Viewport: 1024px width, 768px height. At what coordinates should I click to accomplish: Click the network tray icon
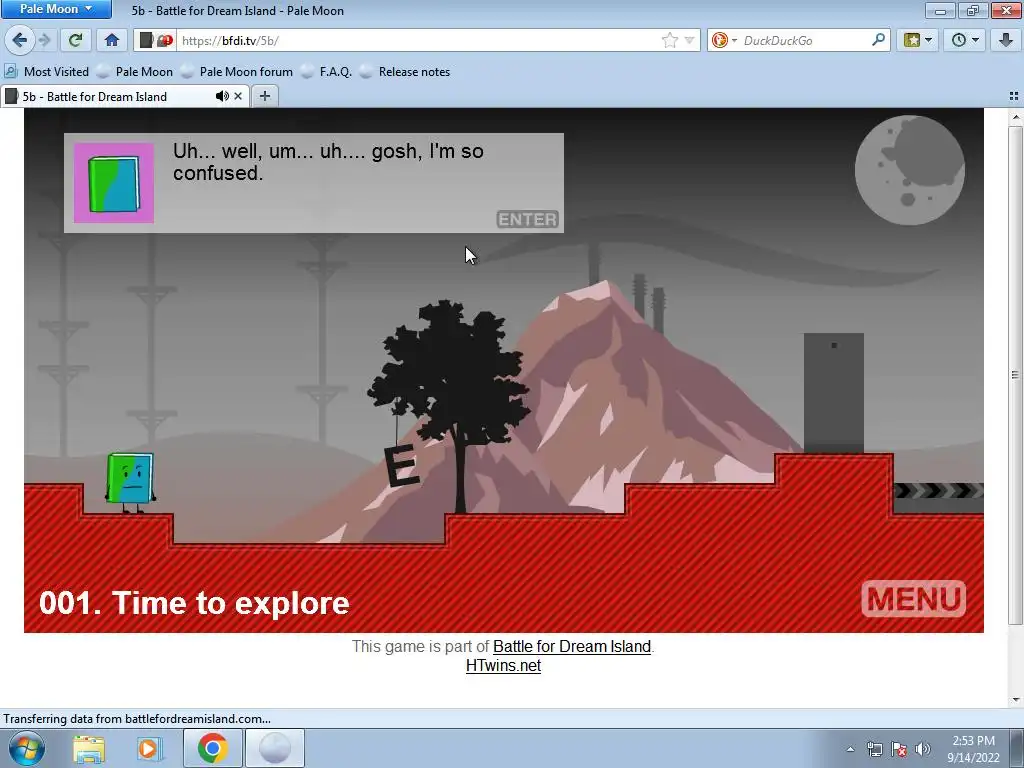874,749
